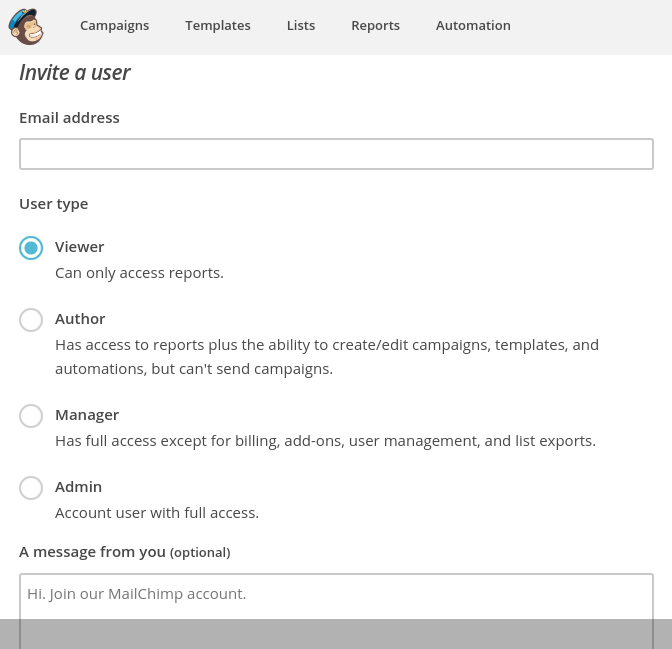Click the Email address input field
The height and width of the screenshot is (649, 672).
(336, 154)
